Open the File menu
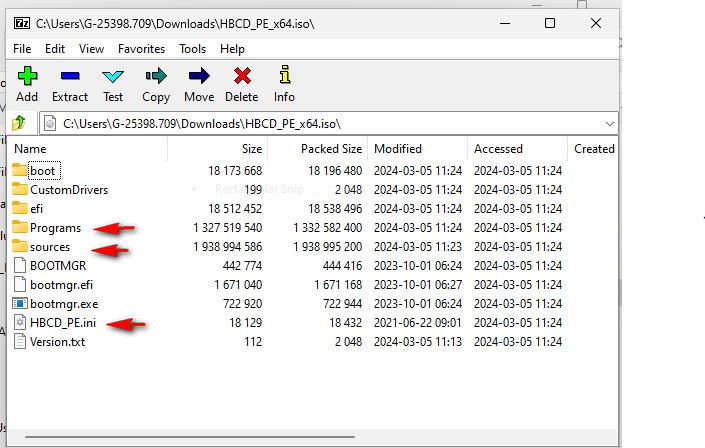 click(22, 49)
